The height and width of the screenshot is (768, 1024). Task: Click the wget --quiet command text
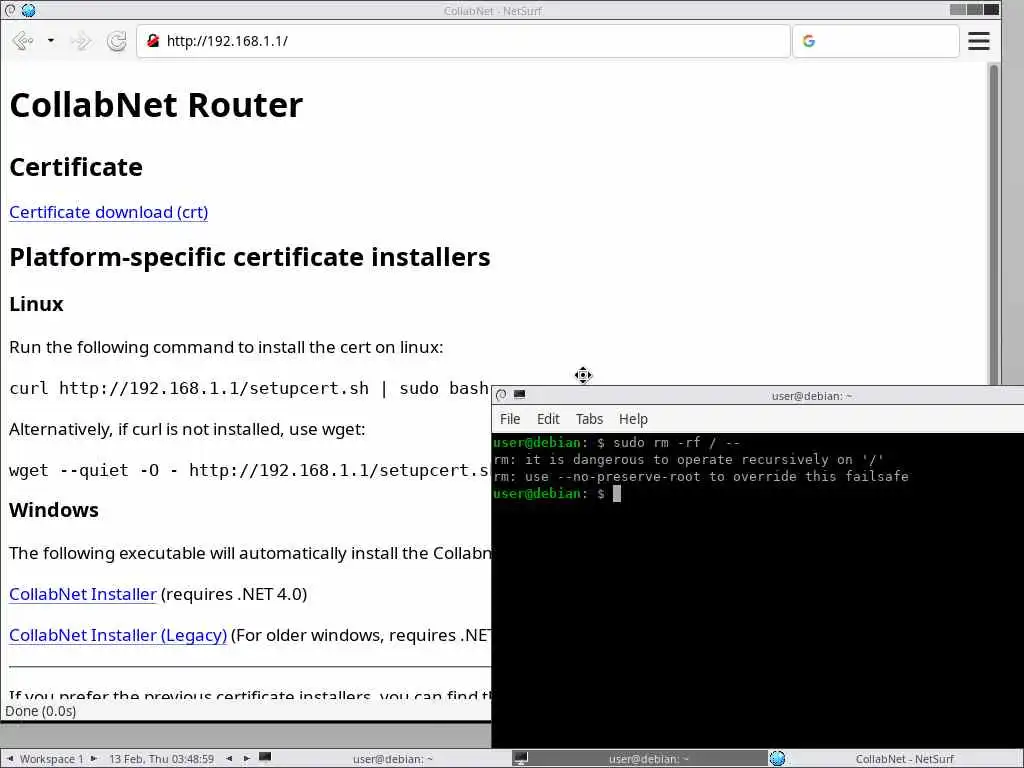pos(249,470)
